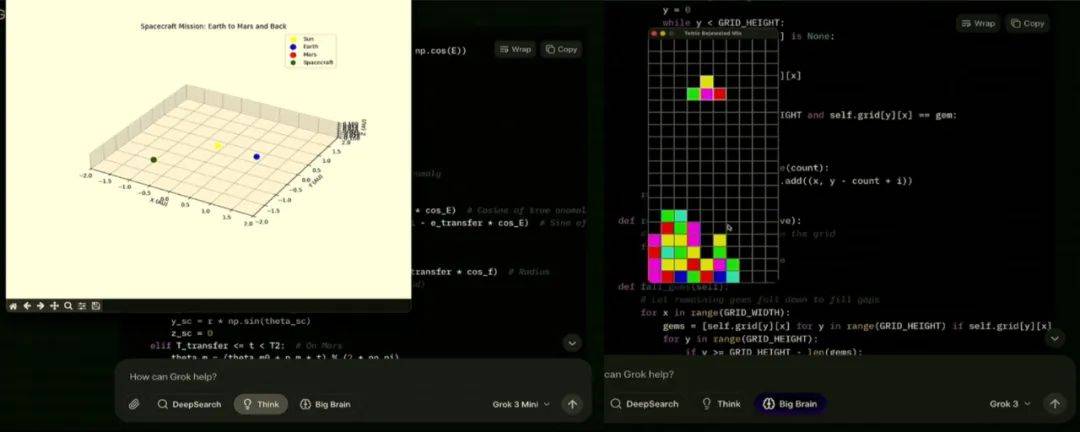Open the Grok 3 Mini model dropdown
This screenshot has height=432, width=1080.
coord(521,404)
